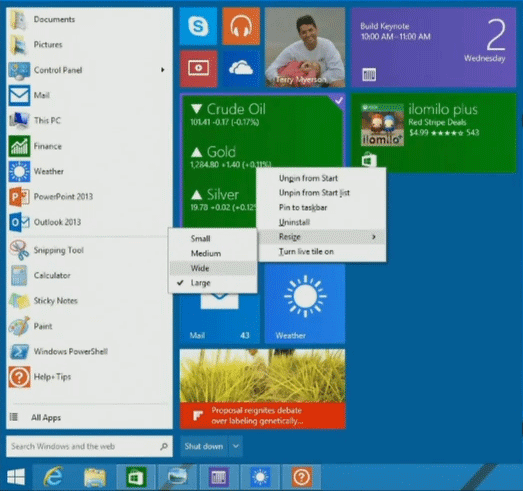Open the Music headphones tile

pyautogui.click(x=241, y=26)
